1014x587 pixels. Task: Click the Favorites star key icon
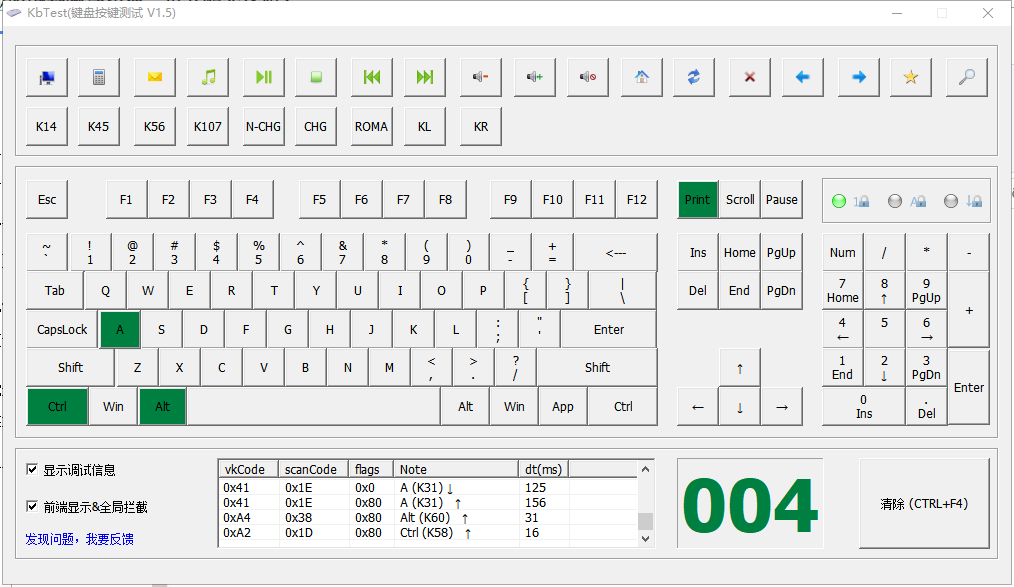click(911, 78)
